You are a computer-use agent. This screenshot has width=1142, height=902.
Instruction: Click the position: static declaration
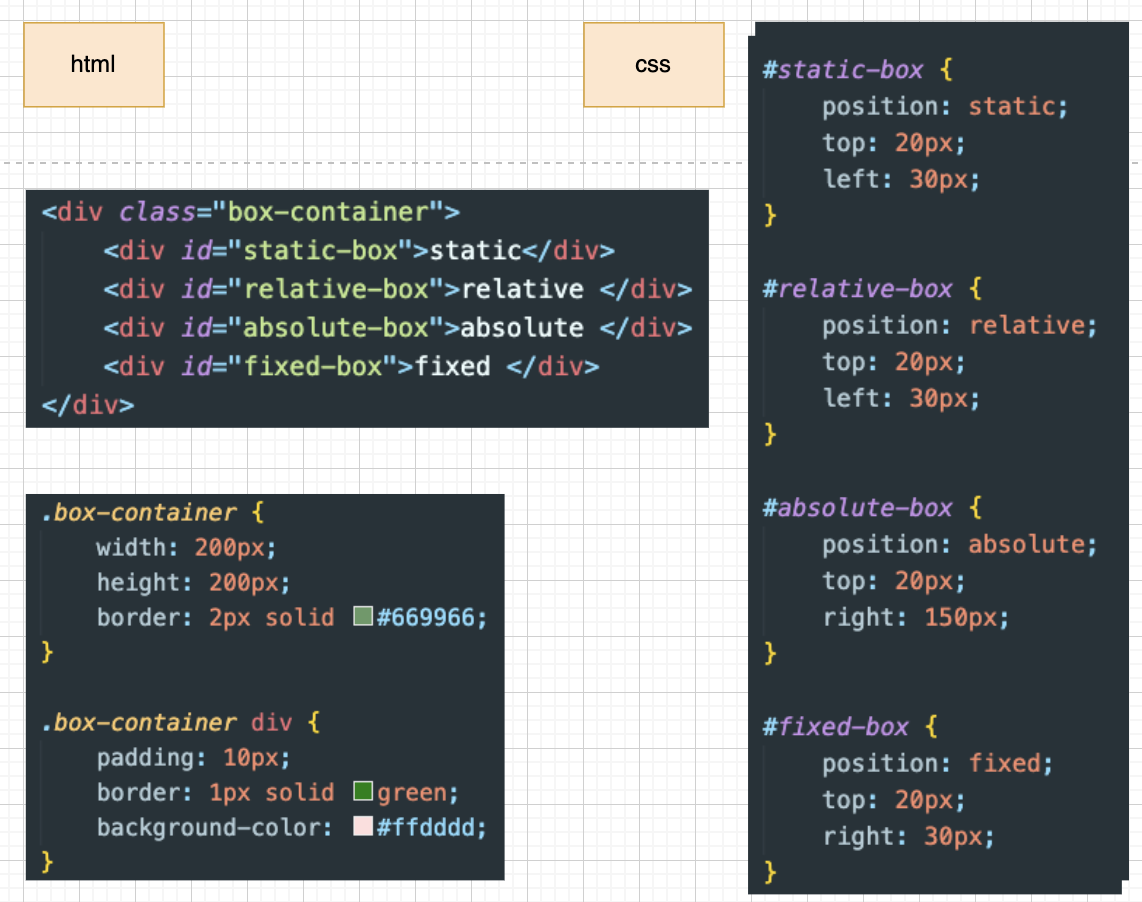[x=945, y=106]
